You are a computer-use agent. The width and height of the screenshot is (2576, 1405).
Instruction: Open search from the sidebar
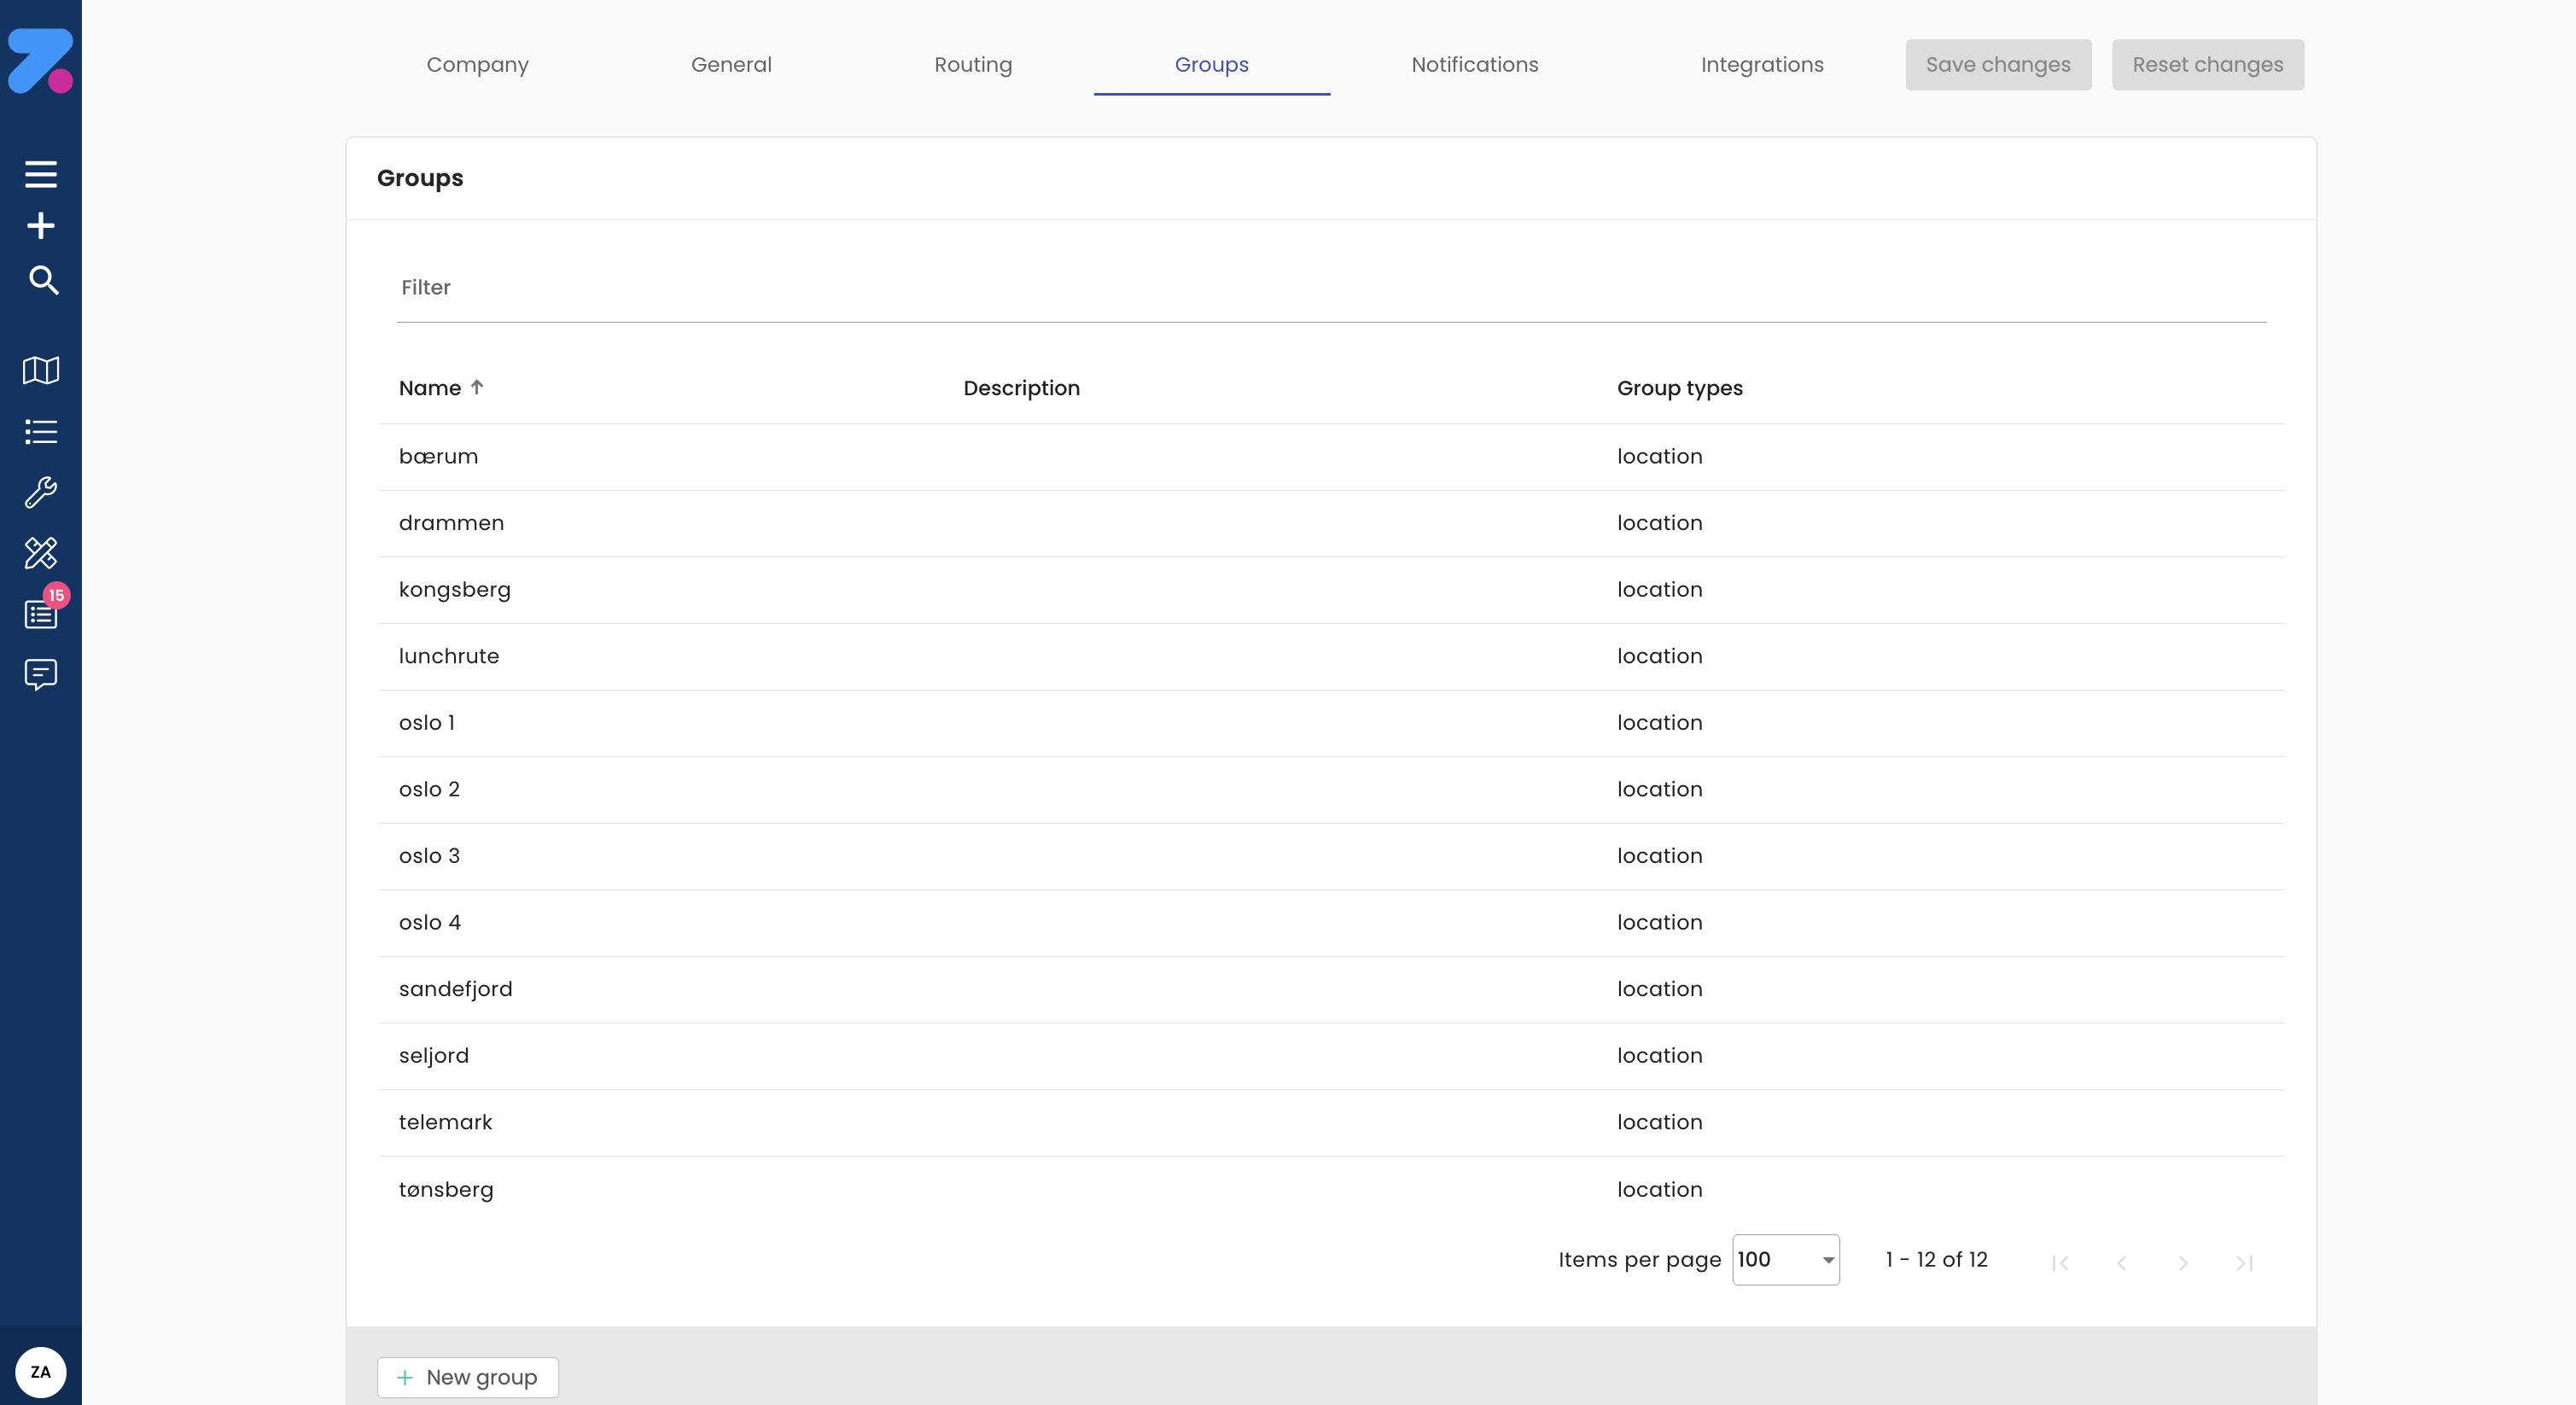click(x=41, y=281)
